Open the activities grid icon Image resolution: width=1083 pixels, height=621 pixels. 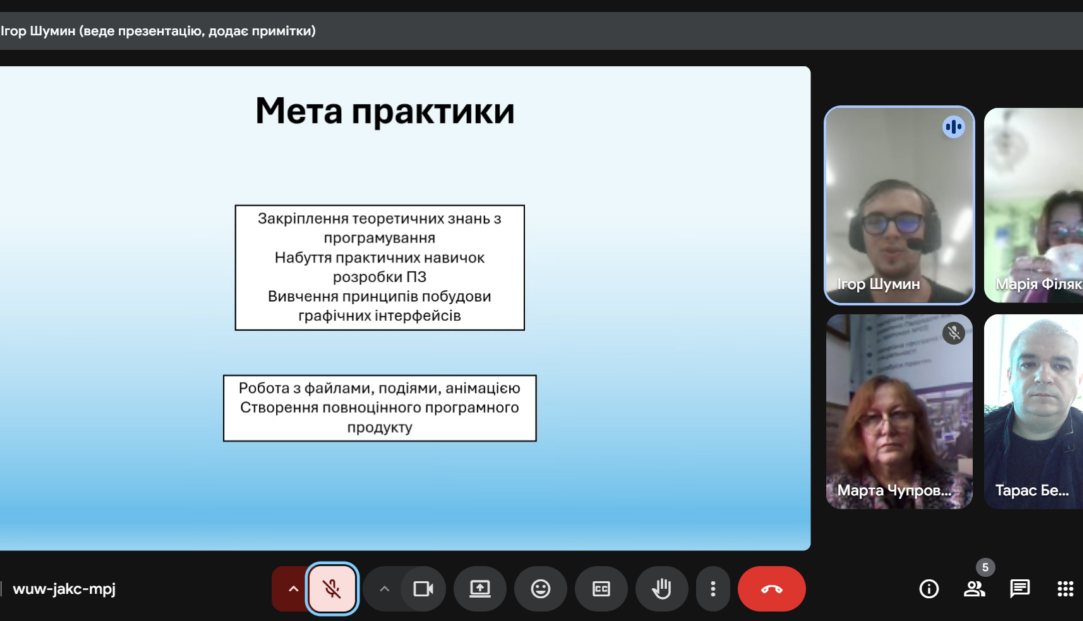pos(1065,589)
